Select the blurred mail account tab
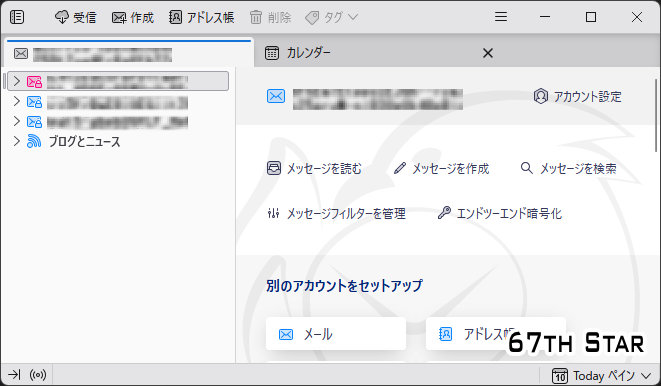The height and width of the screenshot is (386, 661). 128,54
